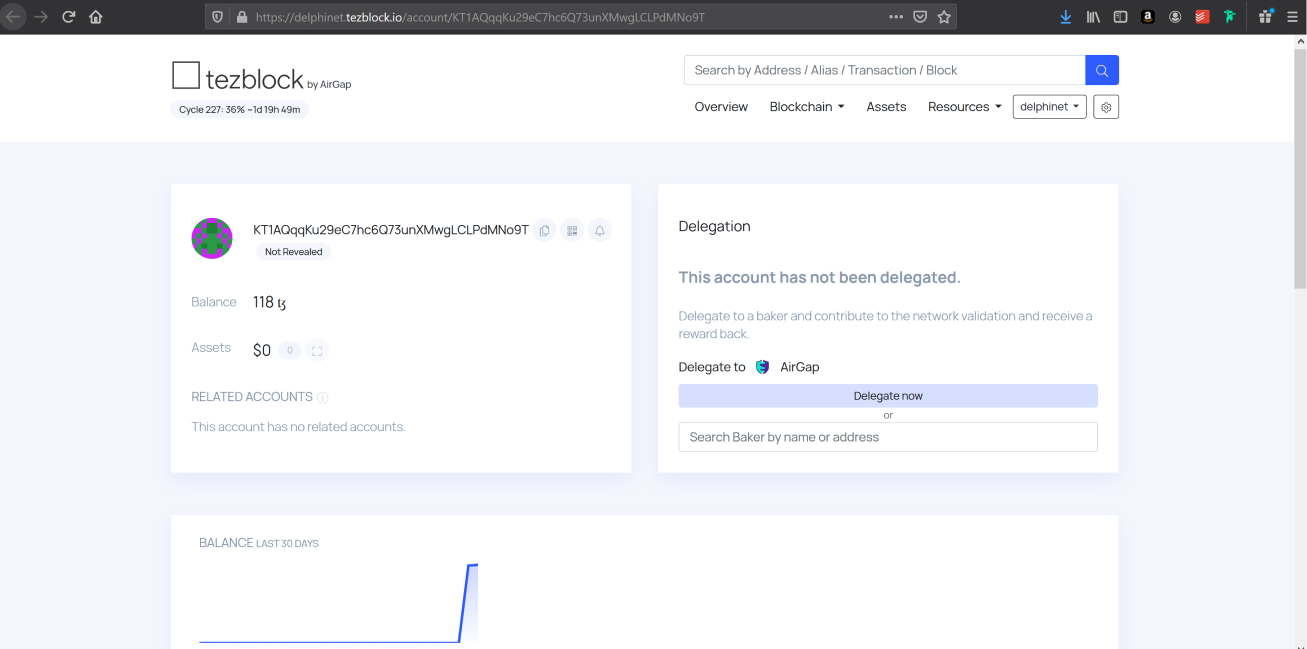The image size is (1307, 649).
Task: Focus the Search Baker input field
Action: pyautogui.click(x=888, y=437)
